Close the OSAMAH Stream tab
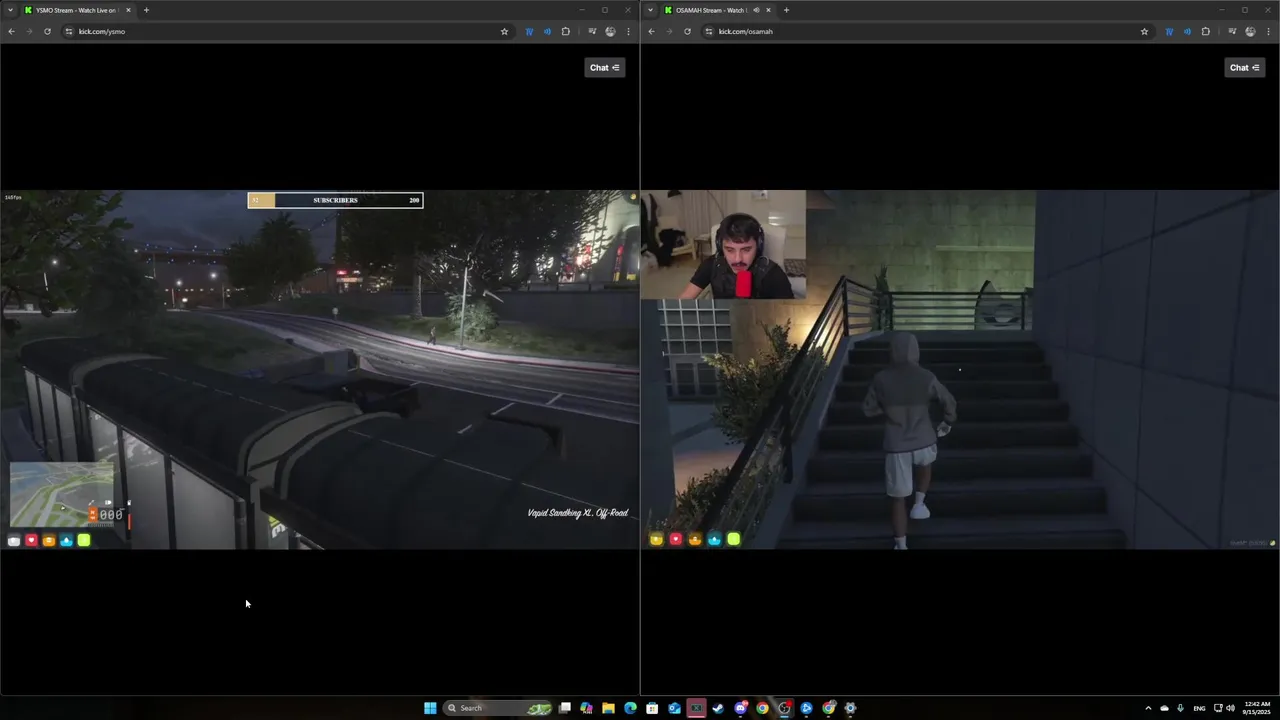Image resolution: width=1280 pixels, height=720 pixels. pos(768,10)
